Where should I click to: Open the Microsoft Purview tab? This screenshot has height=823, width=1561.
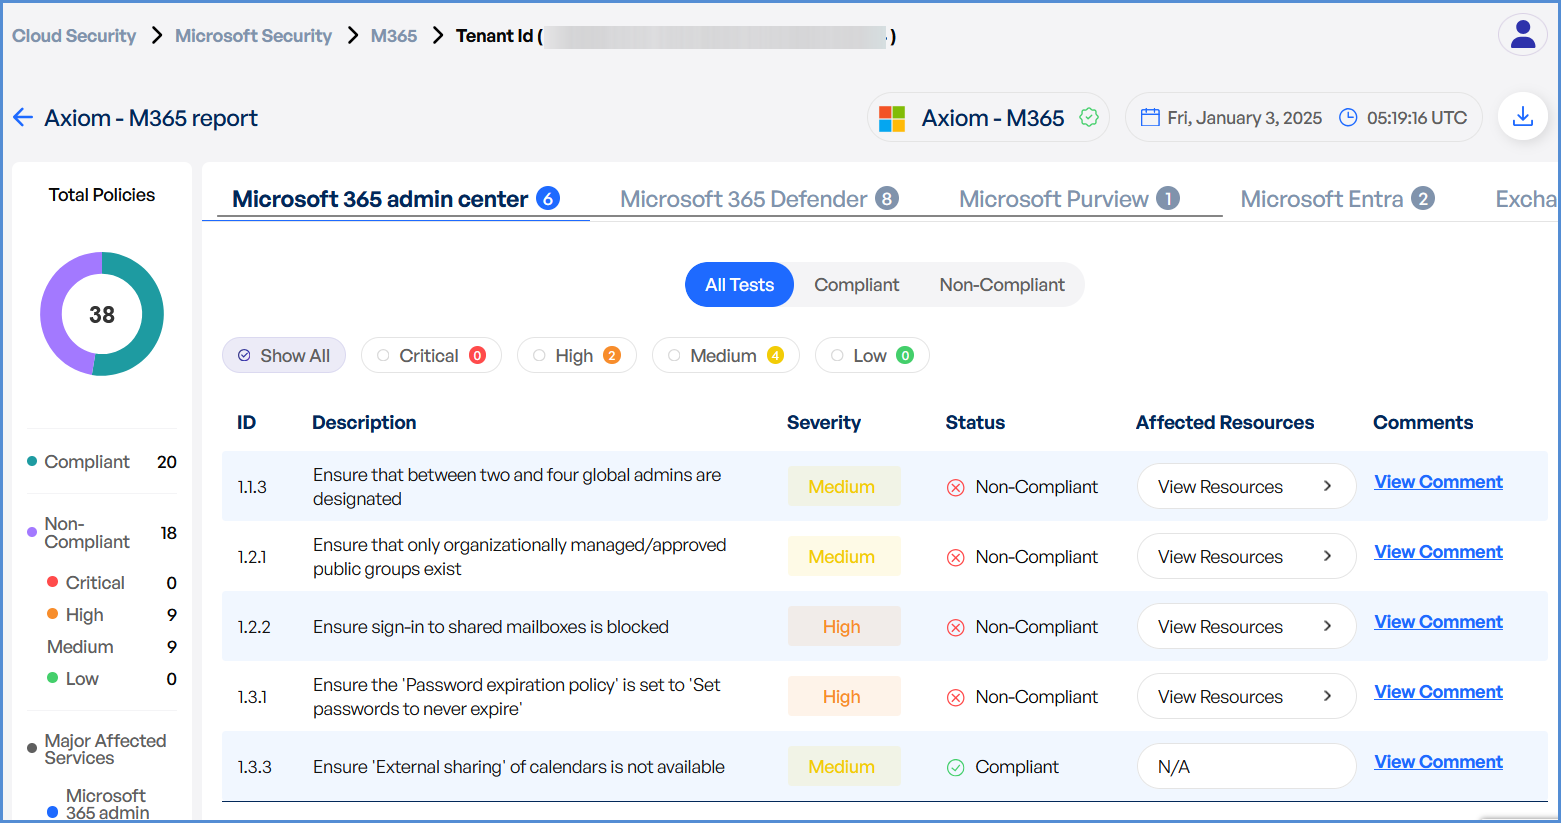click(1067, 199)
